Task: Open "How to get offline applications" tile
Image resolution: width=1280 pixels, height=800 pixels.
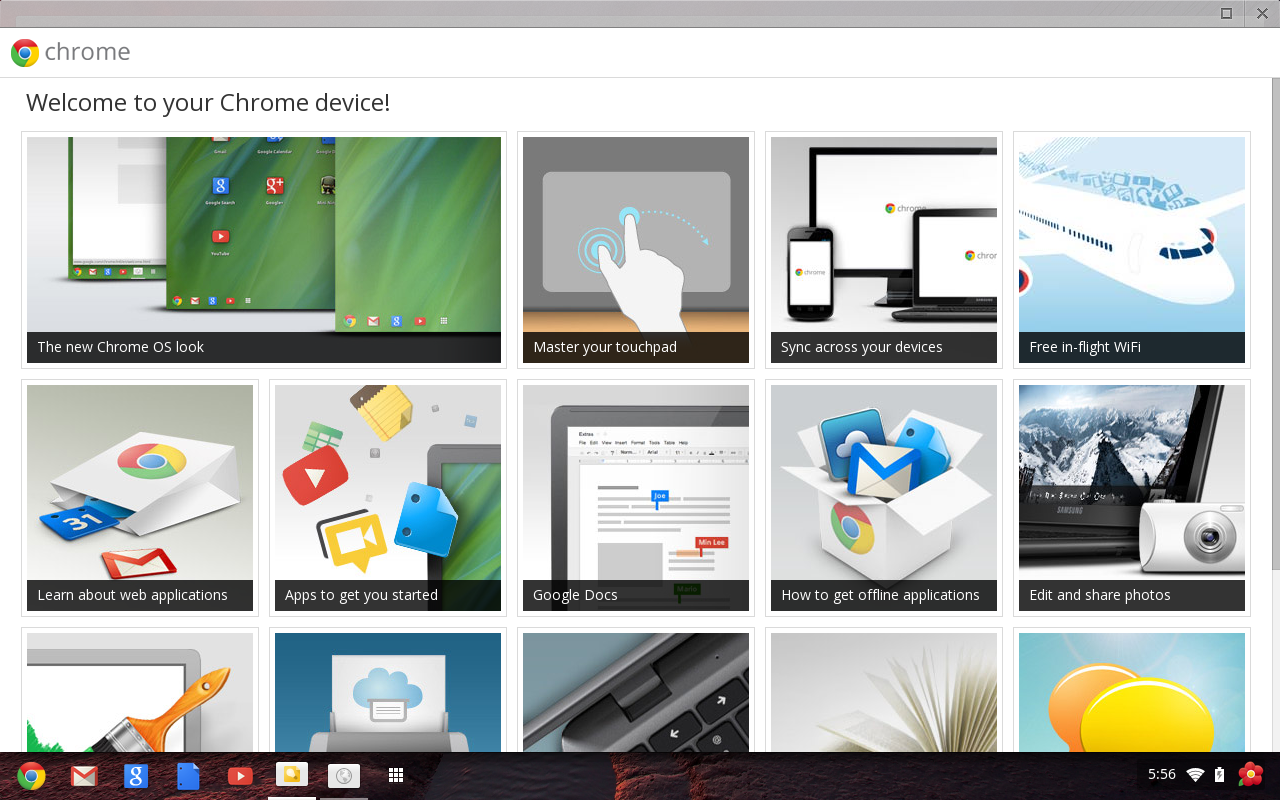Action: (x=884, y=497)
